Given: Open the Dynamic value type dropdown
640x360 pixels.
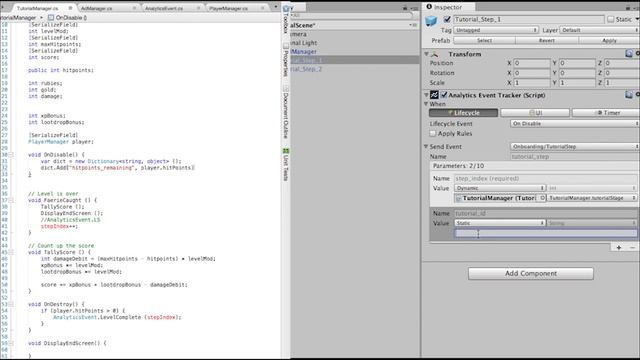Looking at the screenshot, I should pos(500,188).
